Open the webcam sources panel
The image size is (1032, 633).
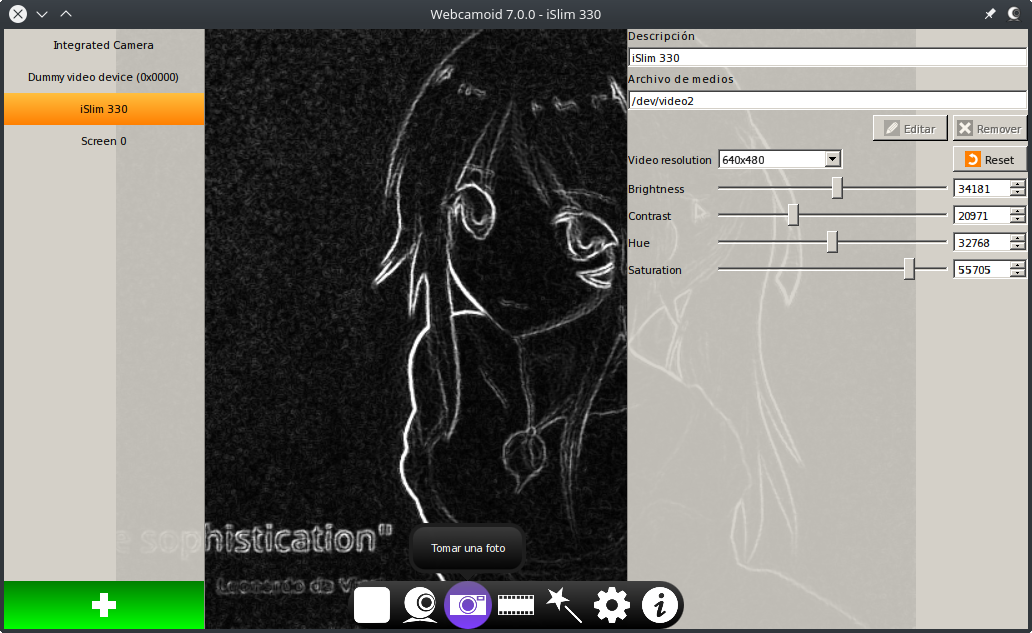click(x=420, y=604)
